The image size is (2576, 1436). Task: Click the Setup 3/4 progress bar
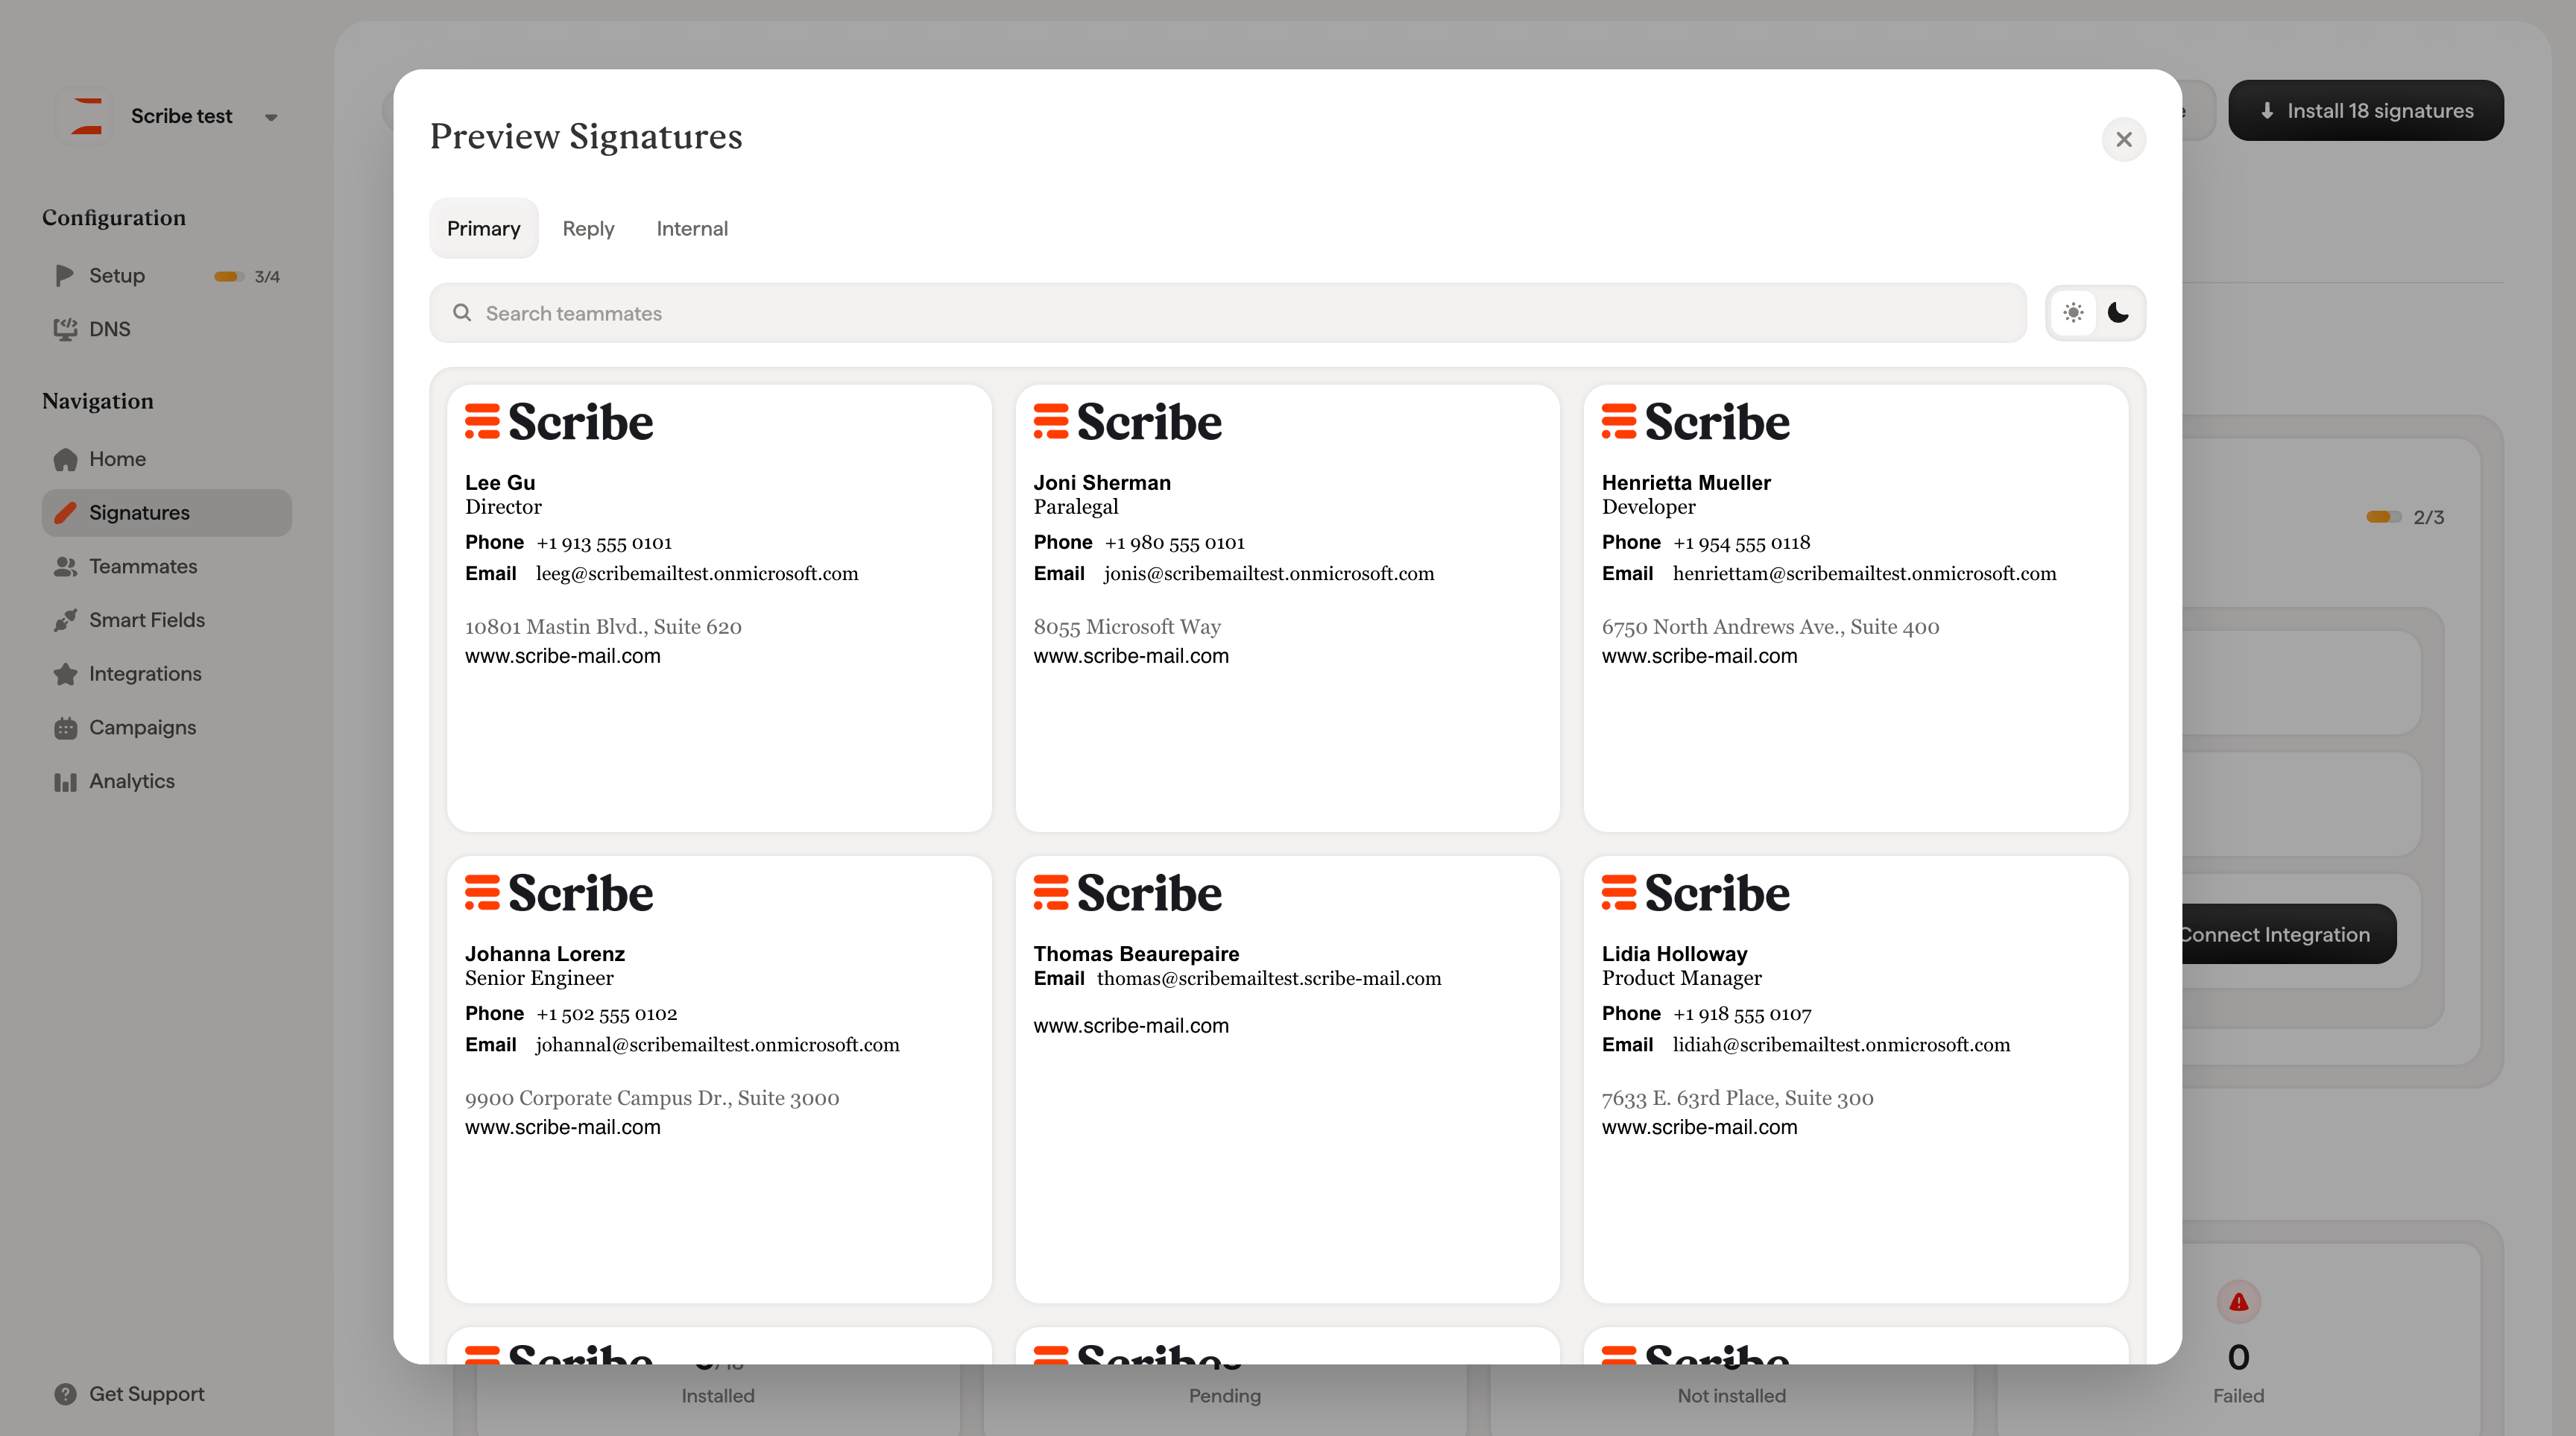229,276
